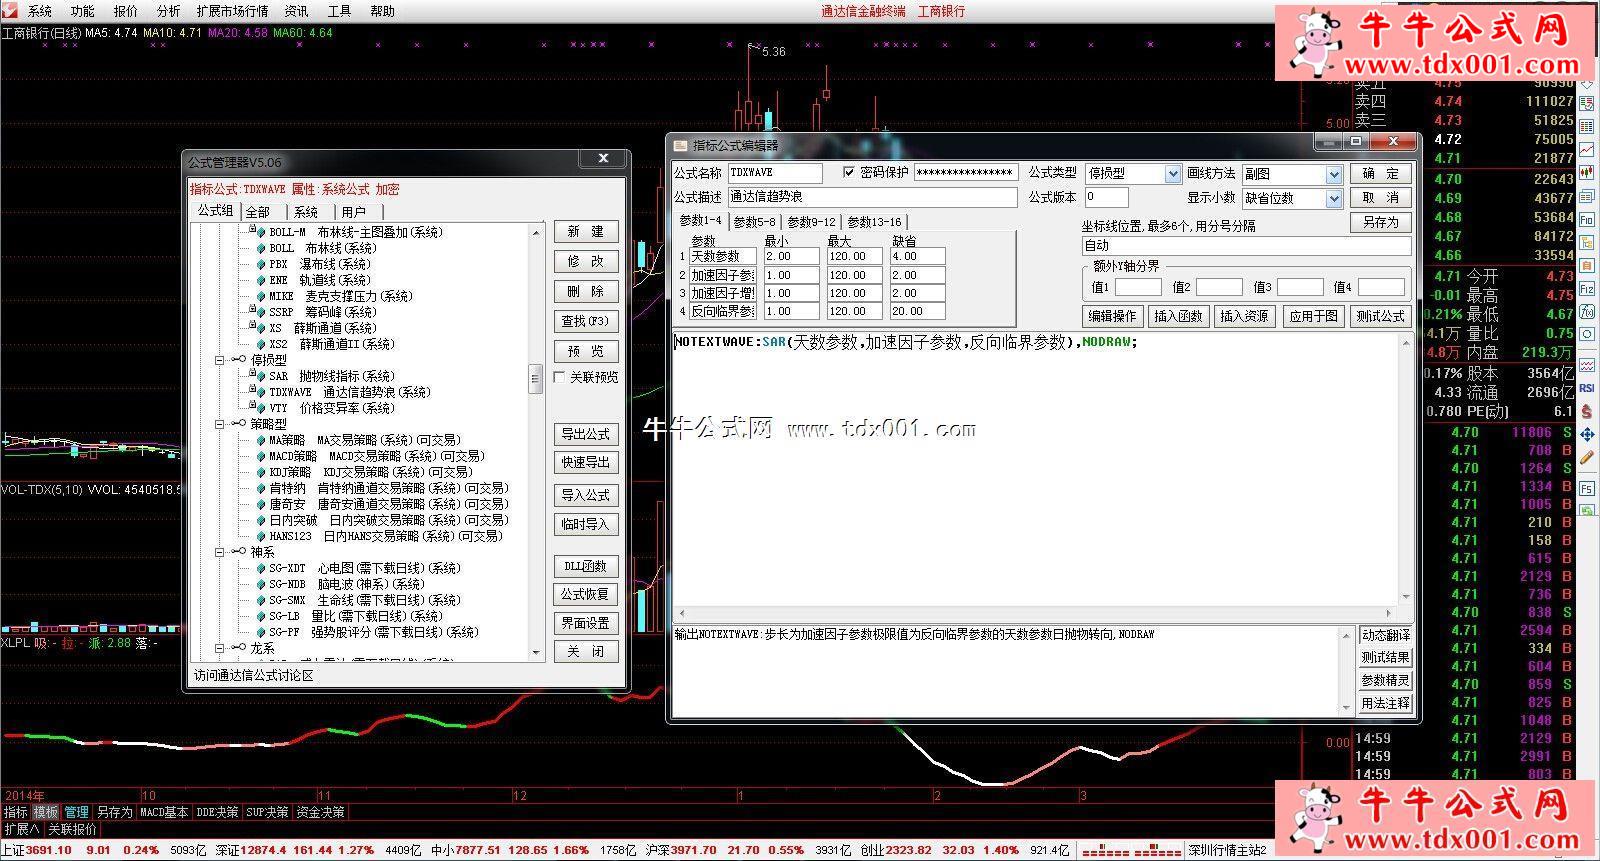Open the 功能 menu
This screenshot has height=861, width=1600.
pyautogui.click(x=83, y=11)
